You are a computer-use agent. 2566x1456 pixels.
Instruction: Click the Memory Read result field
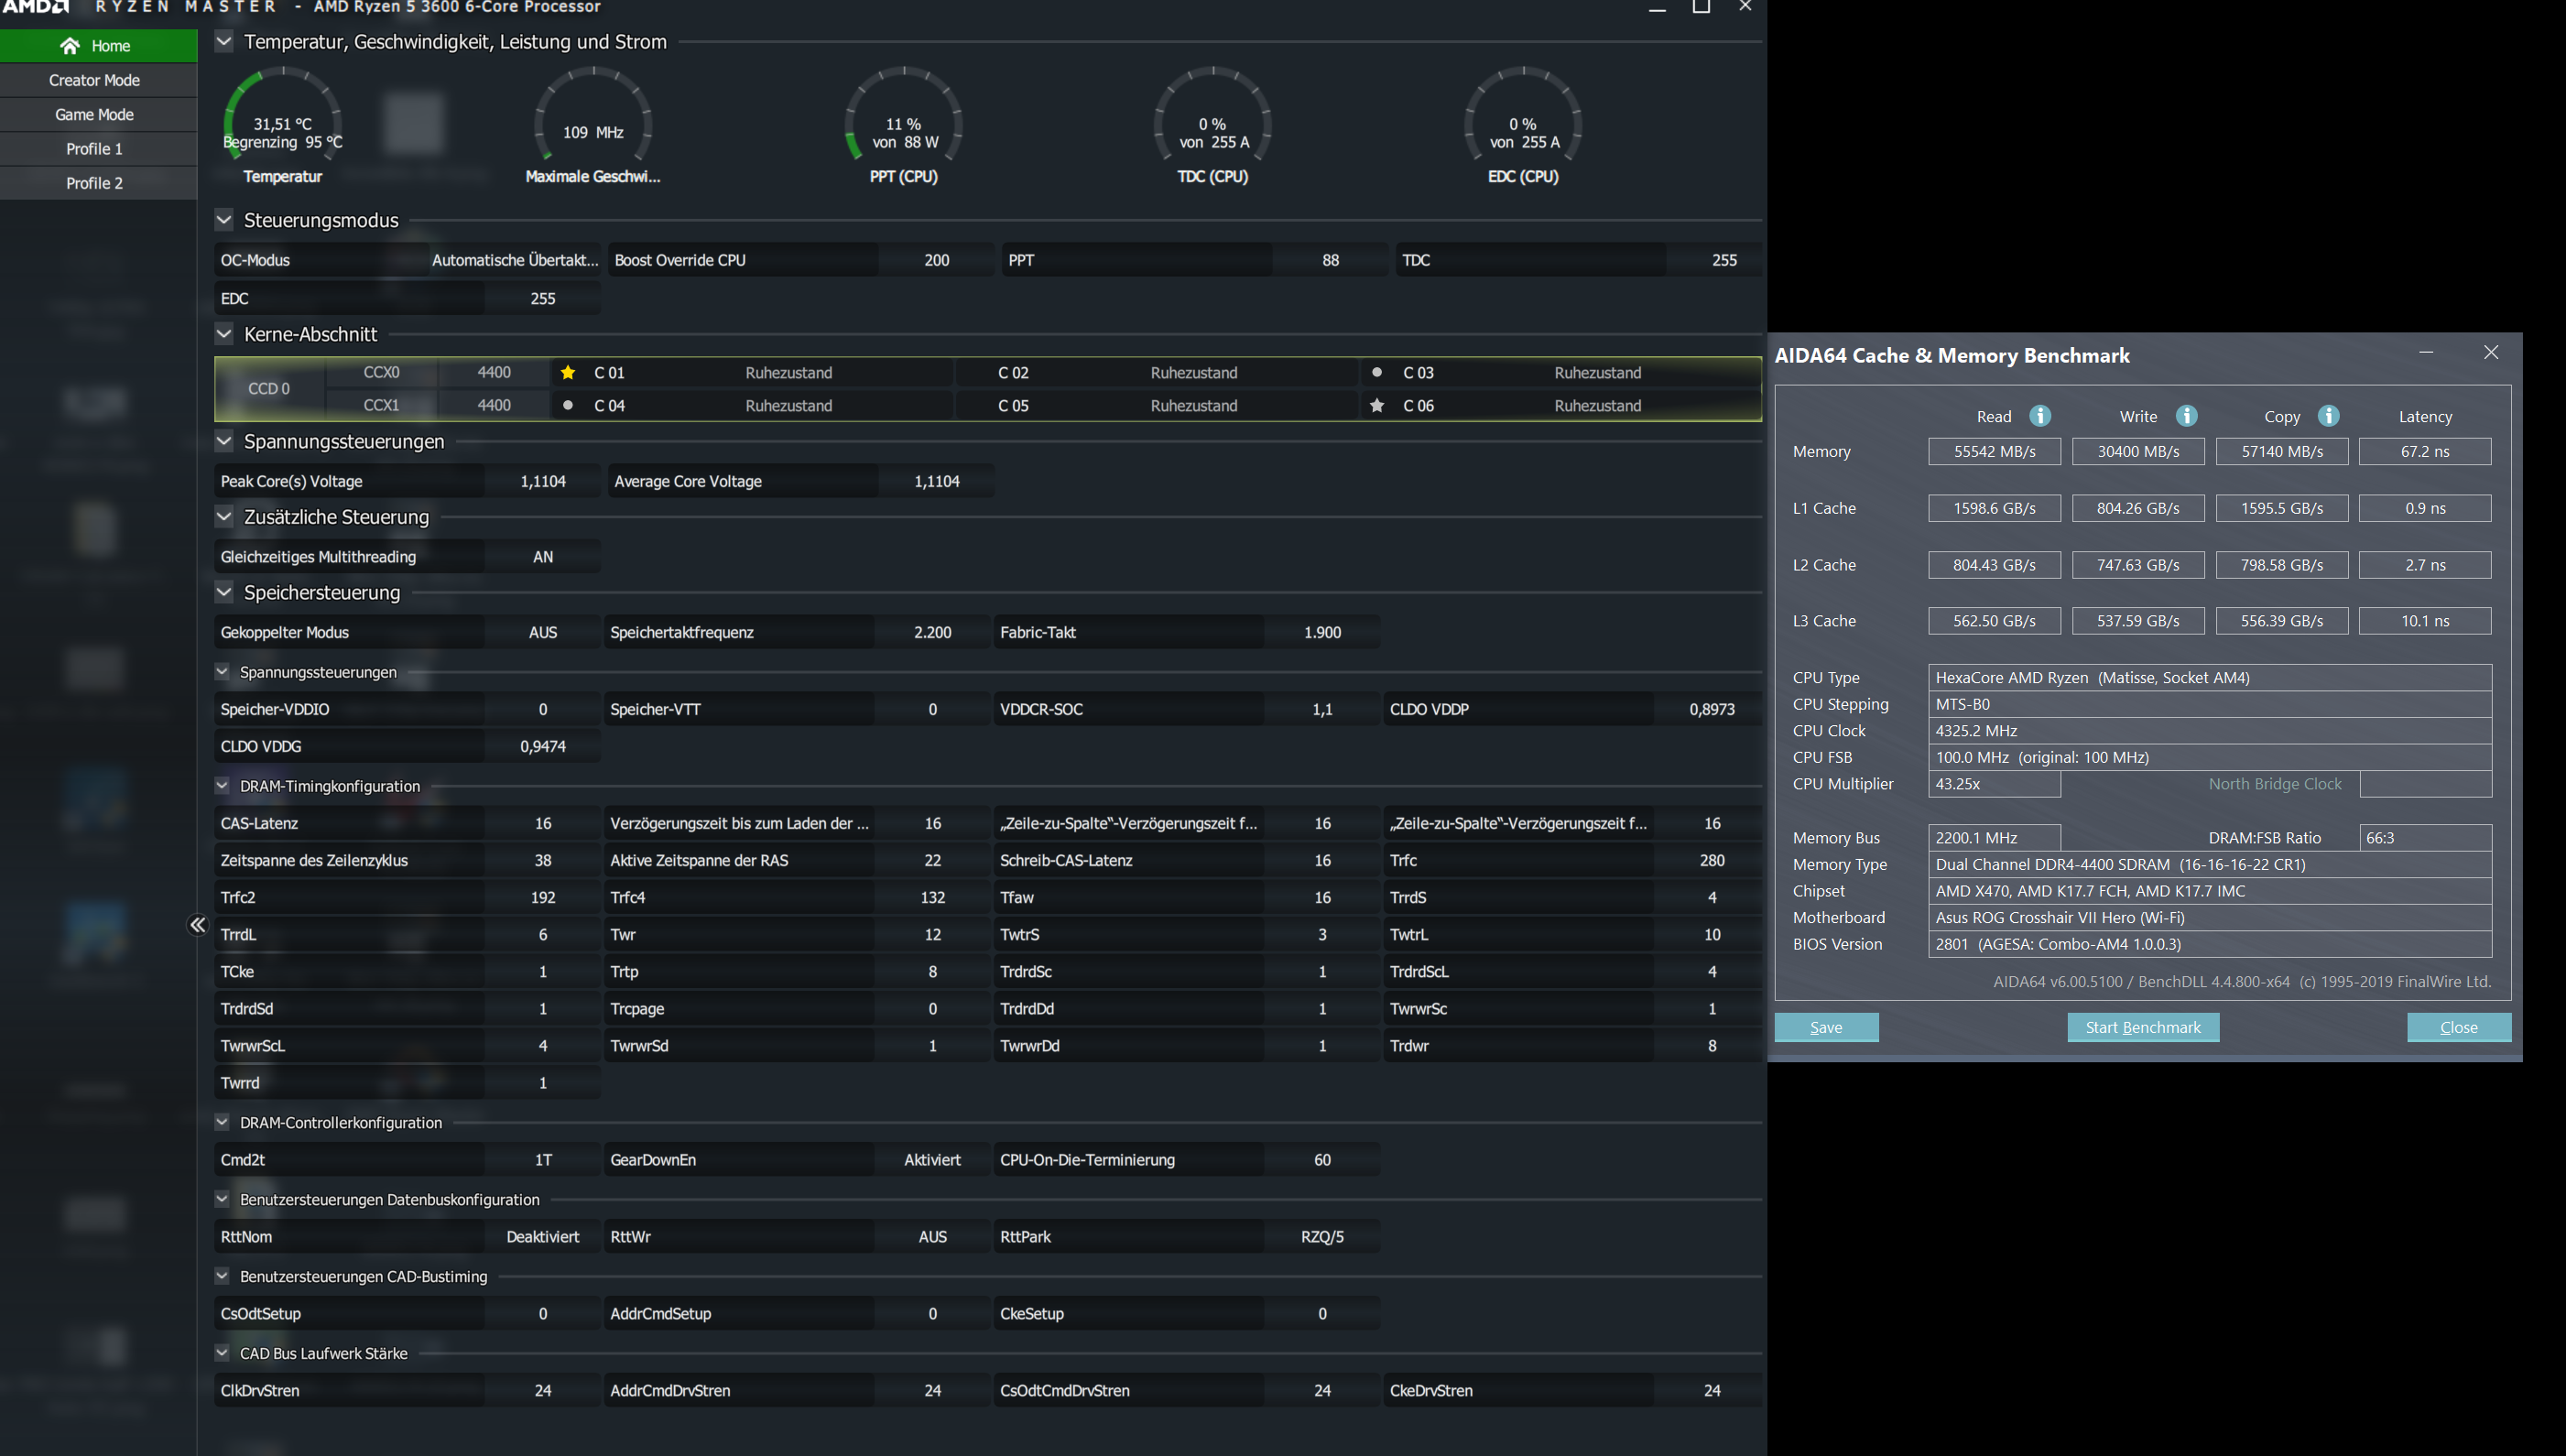(x=1994, y=451)
